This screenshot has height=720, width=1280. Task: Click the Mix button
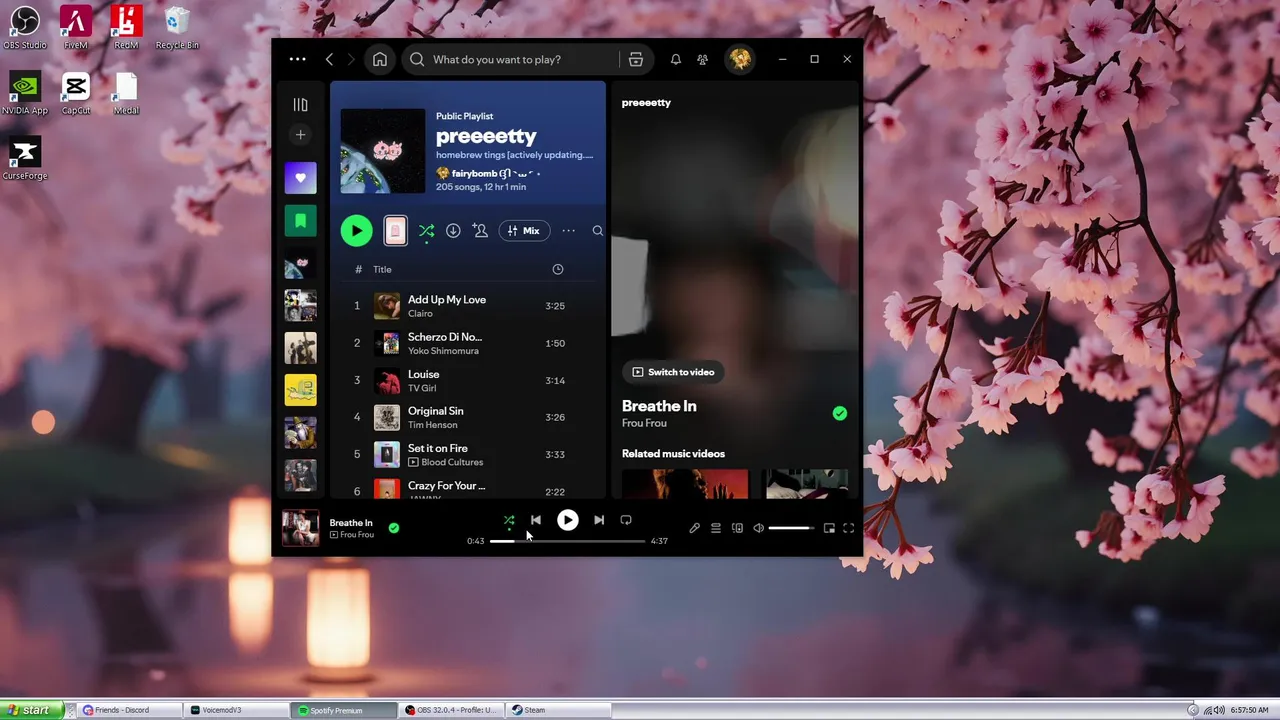[523, 231]
